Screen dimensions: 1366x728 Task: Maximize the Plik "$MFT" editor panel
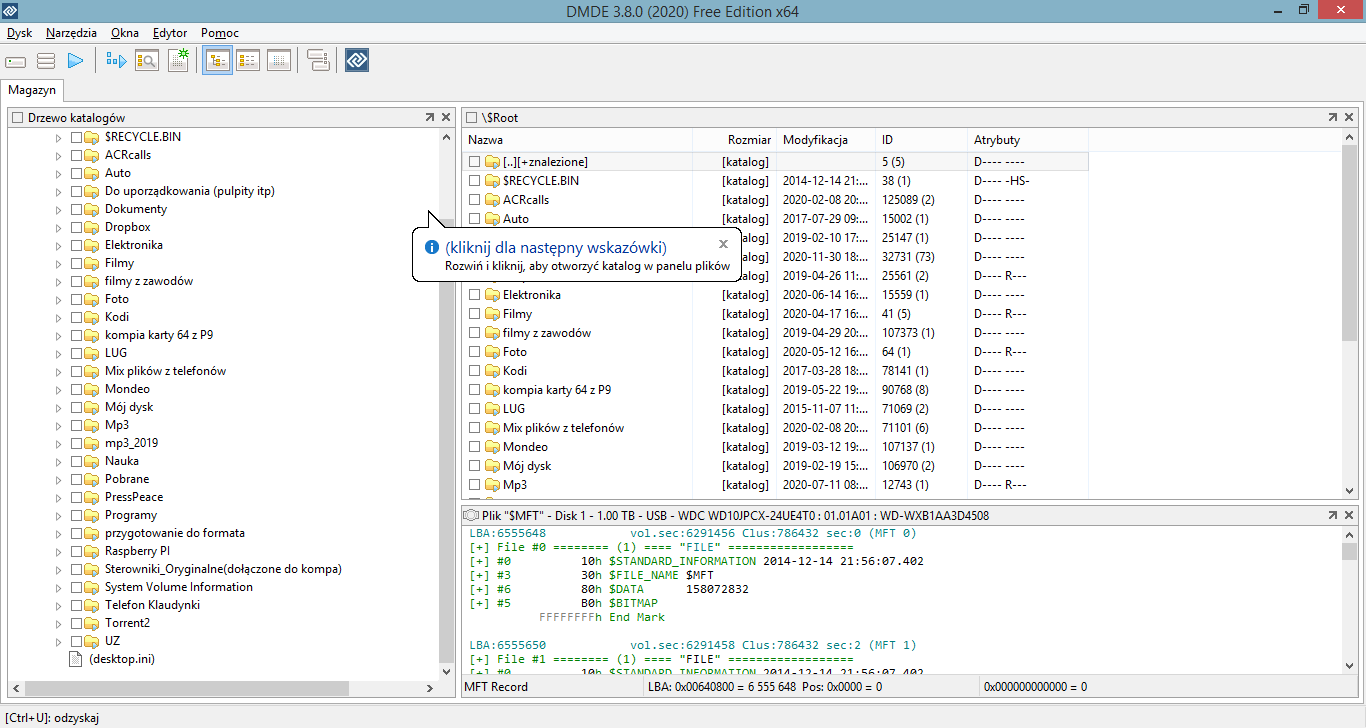click(x=1333, y=515)
